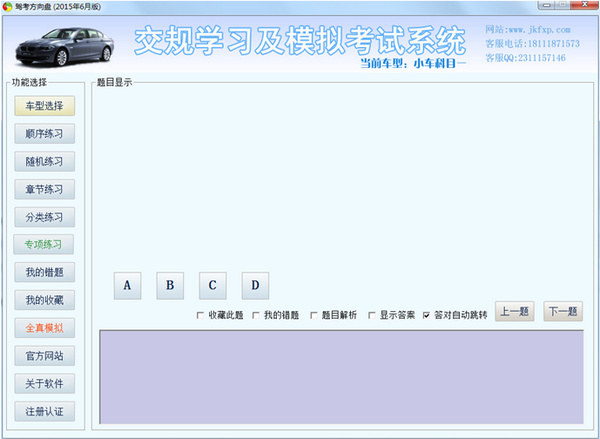Close the application window

coord(584,5)
